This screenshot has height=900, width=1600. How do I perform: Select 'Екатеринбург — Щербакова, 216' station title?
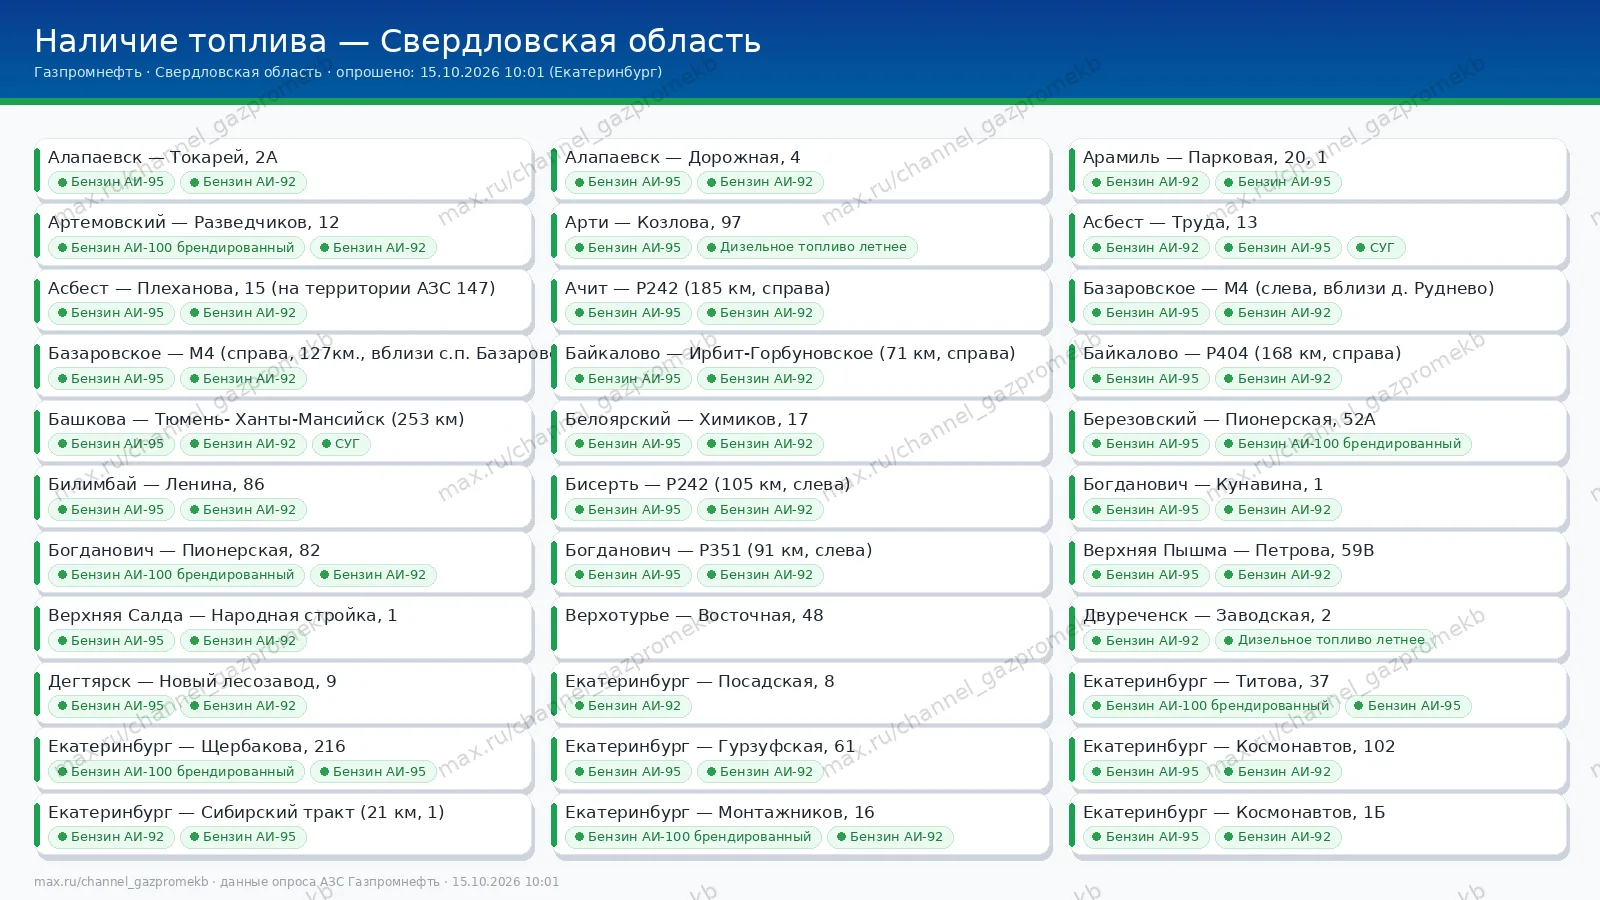pyautogui.click(x=196, y=746)
